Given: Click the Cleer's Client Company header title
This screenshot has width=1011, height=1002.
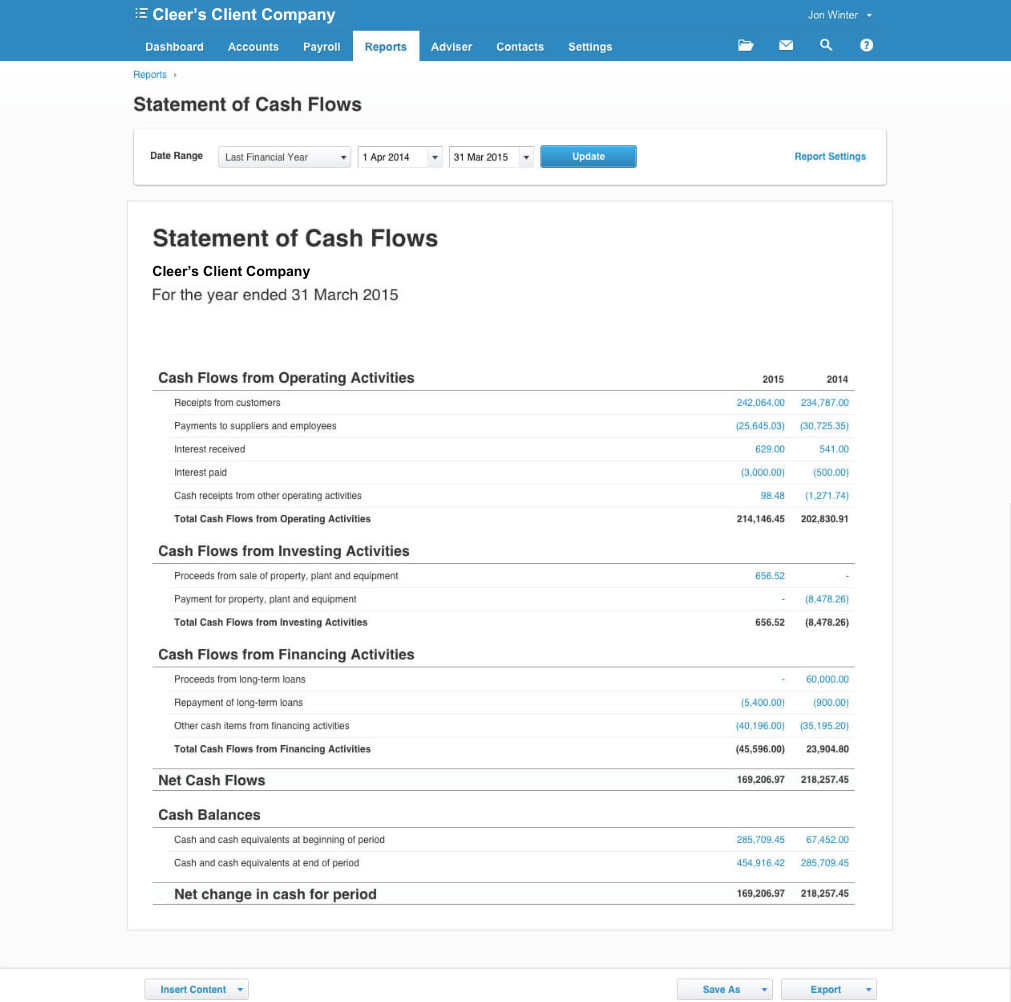Looking at the screenshot, I should 244,15.
